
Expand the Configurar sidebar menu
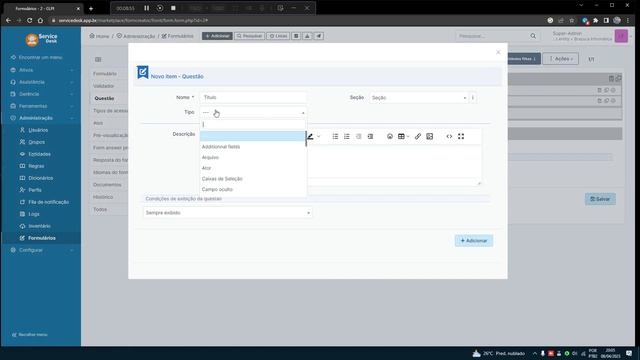click(41, 250)
